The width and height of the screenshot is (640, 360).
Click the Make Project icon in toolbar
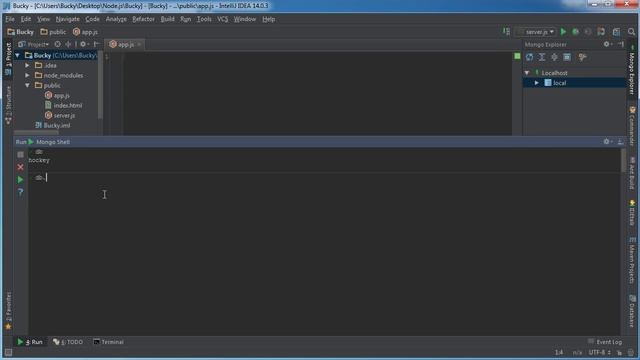[x=506, y=31]
